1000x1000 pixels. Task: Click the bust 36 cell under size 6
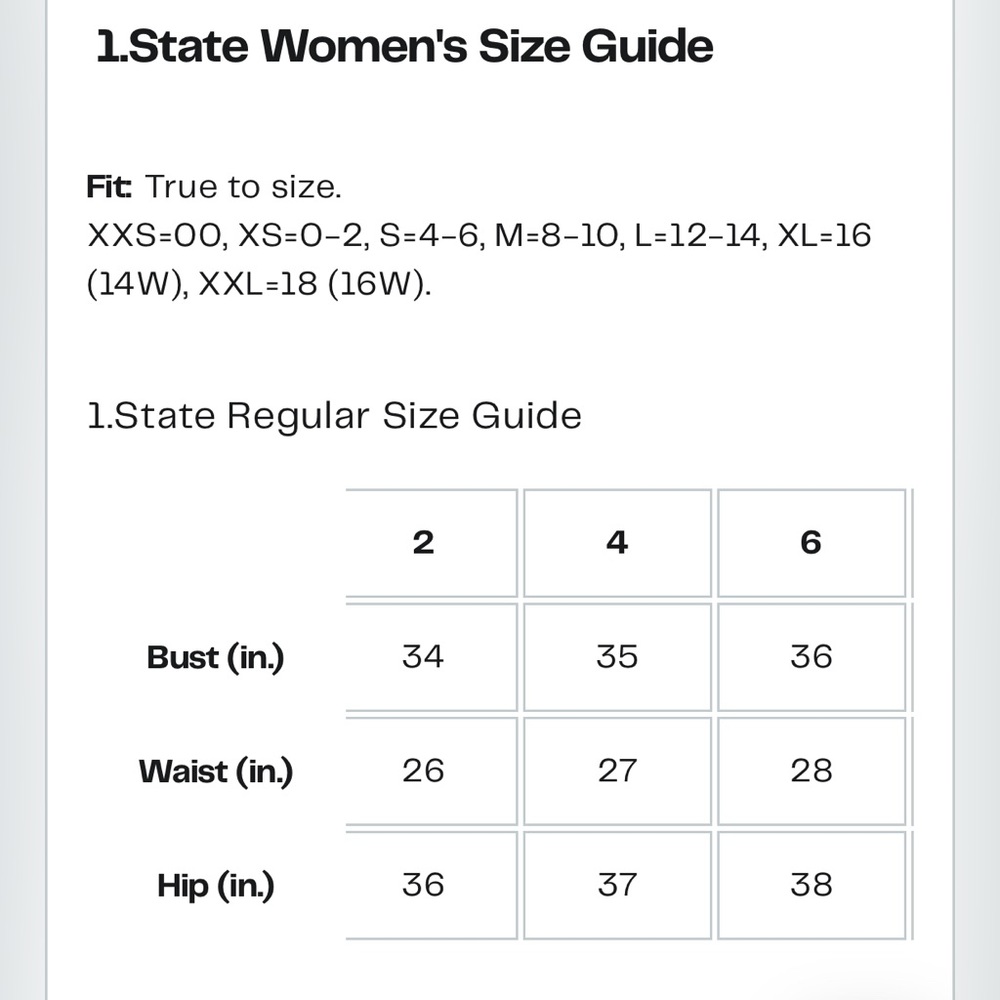pos(811,657)
